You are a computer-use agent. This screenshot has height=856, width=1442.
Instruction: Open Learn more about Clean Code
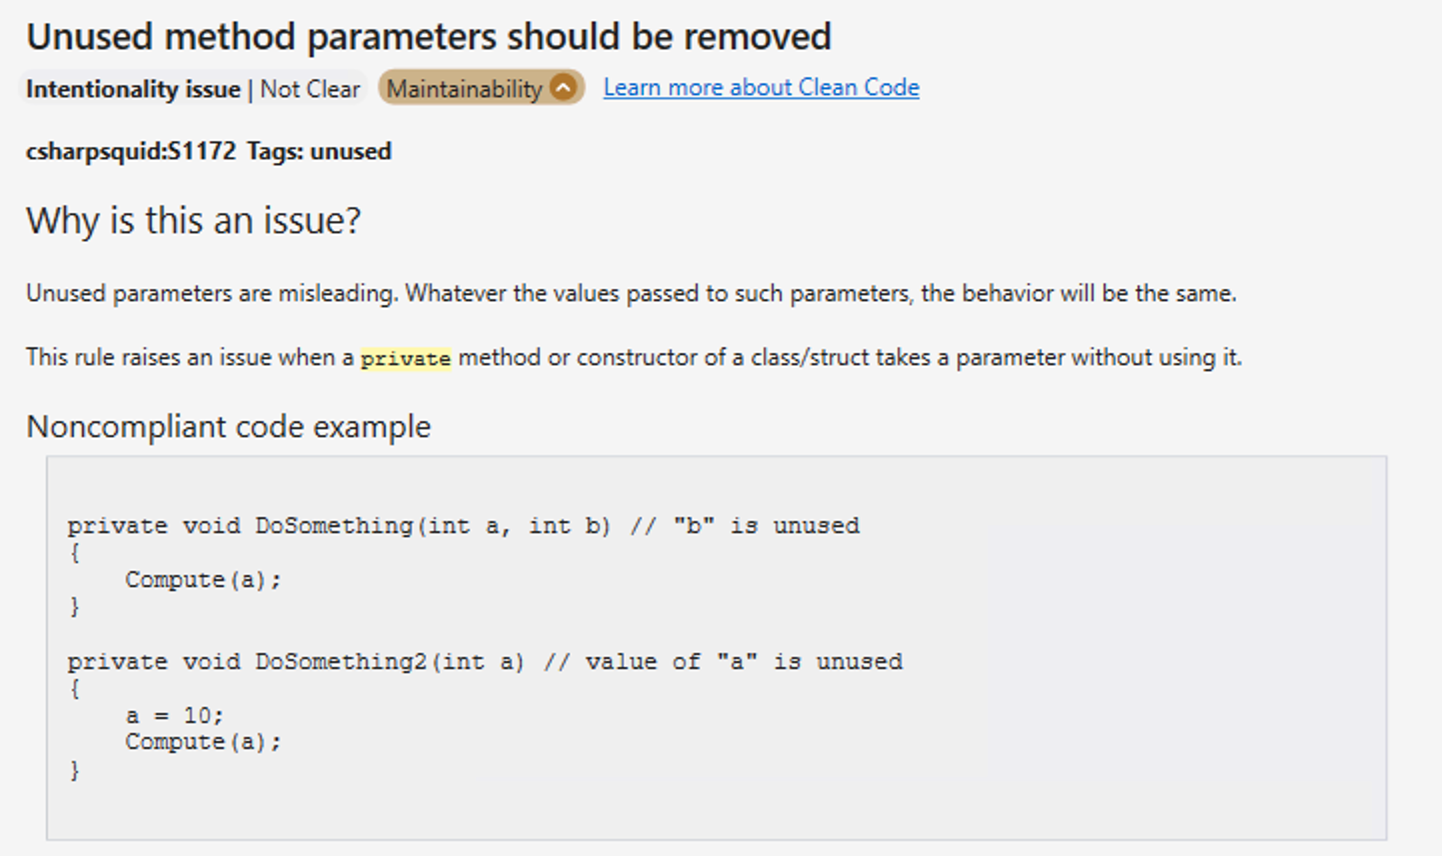(760, 88)
